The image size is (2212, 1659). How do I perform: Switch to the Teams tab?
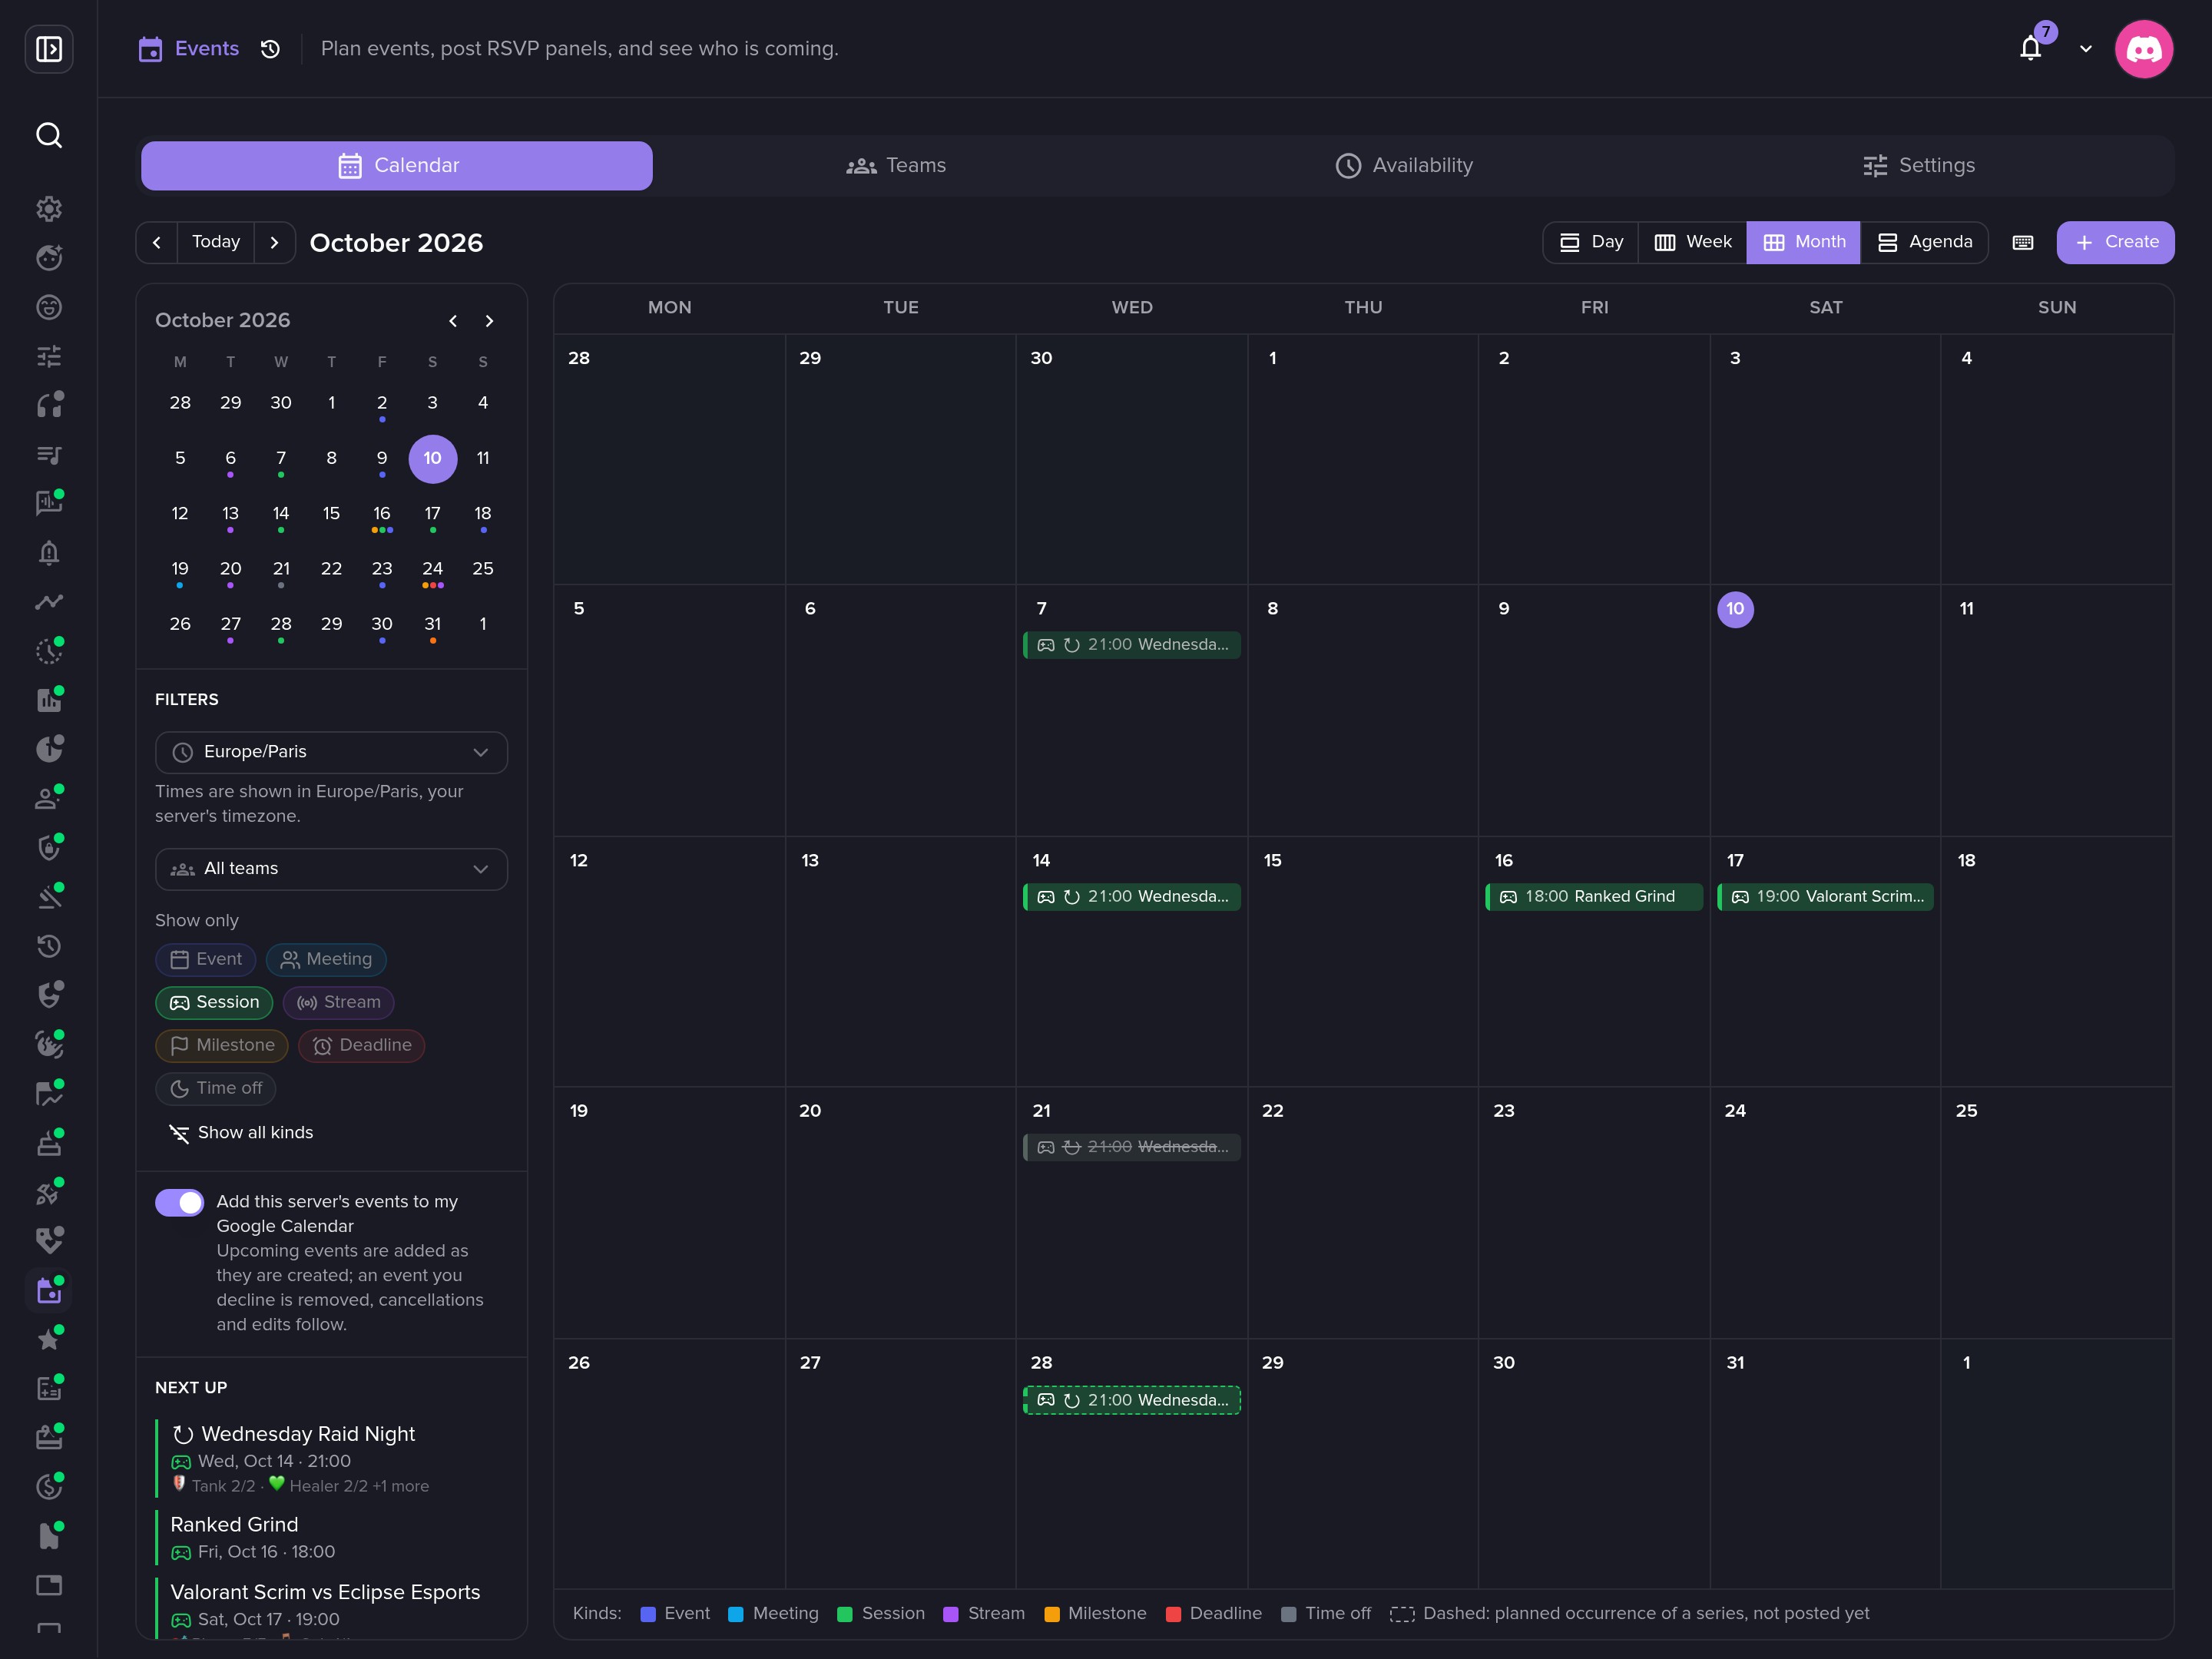click(896, 166)
